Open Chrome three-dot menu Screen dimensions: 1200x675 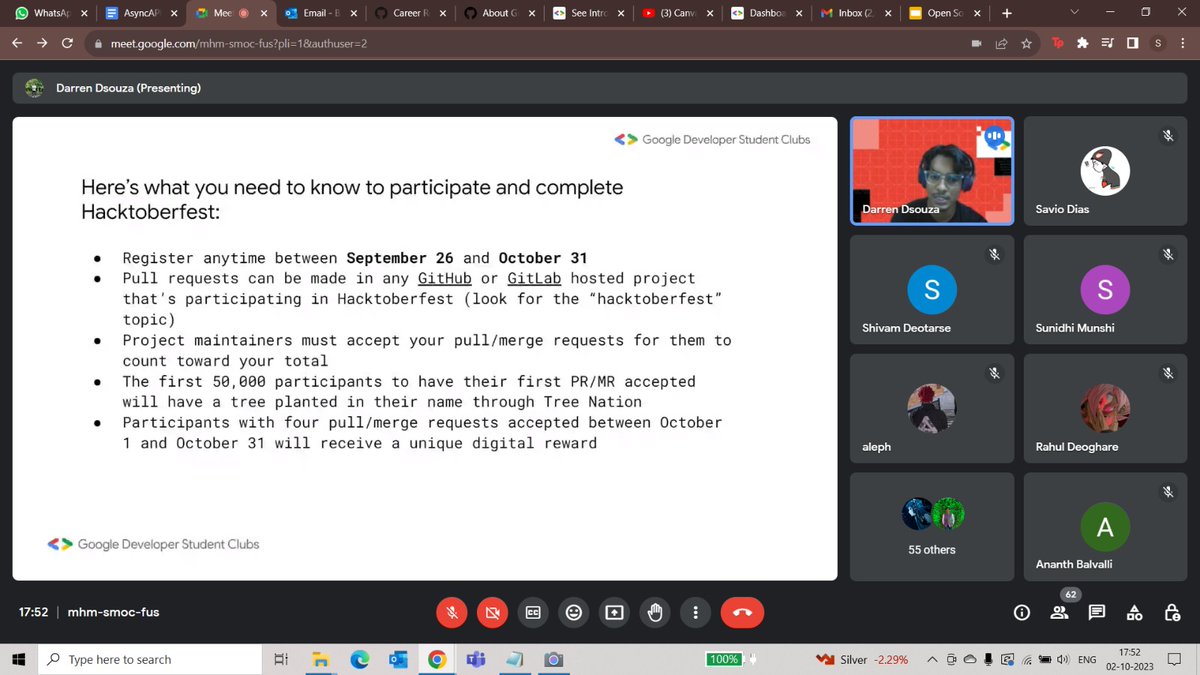pyautogui.click(x=1183, y=44)
